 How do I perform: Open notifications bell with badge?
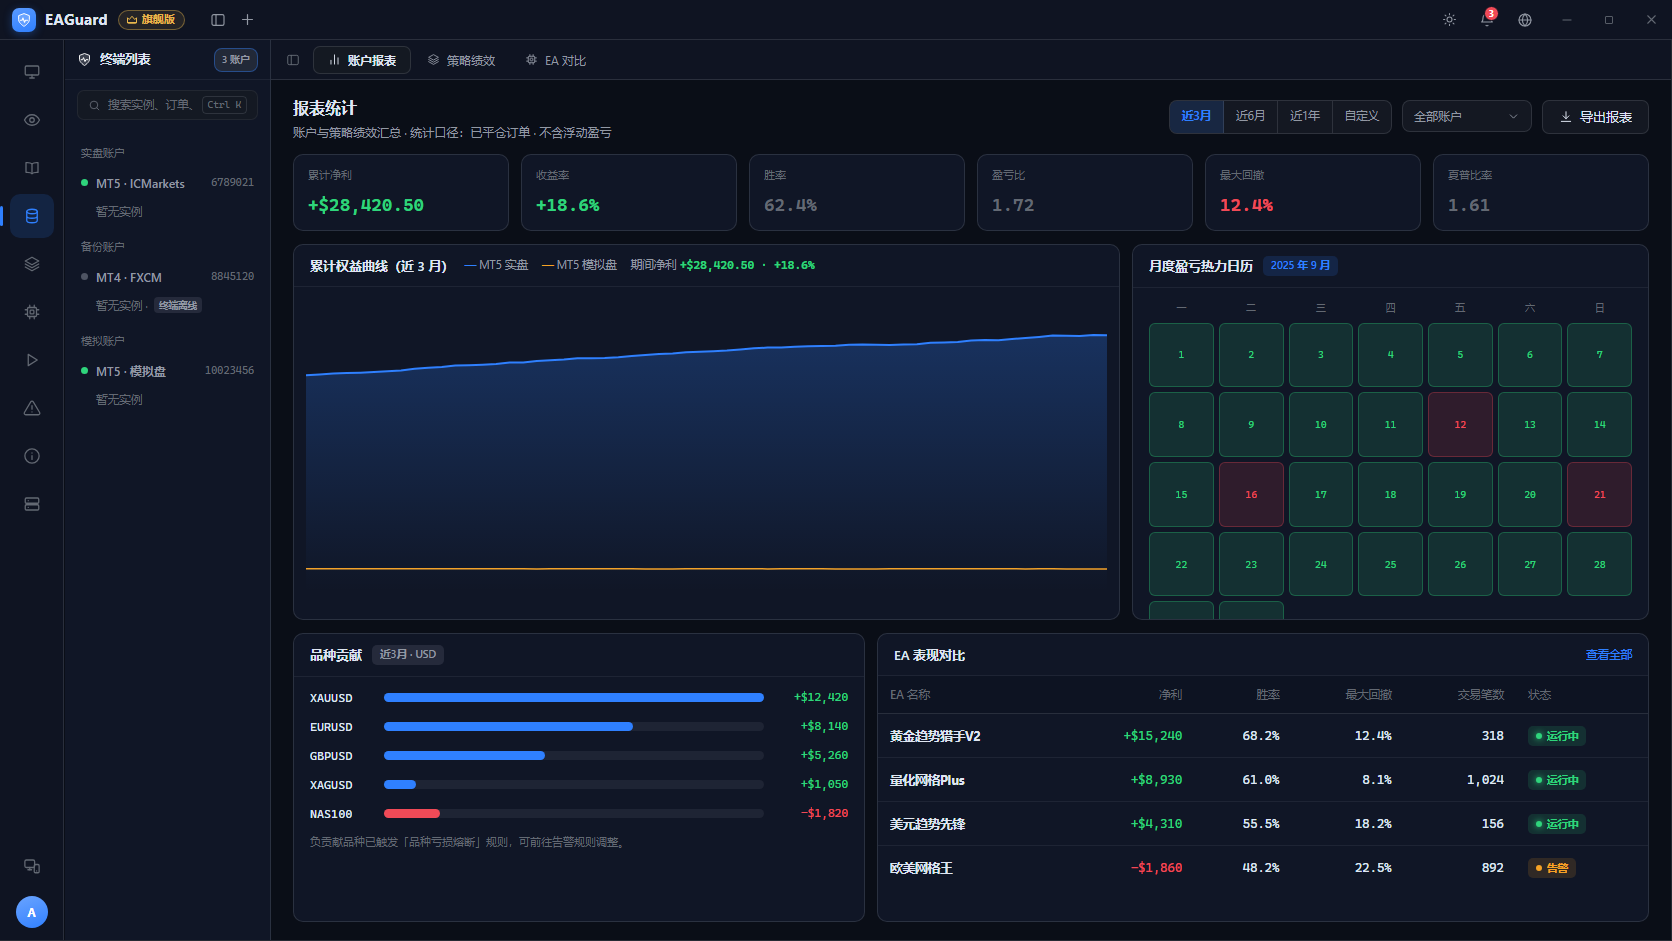(1487, 20)
